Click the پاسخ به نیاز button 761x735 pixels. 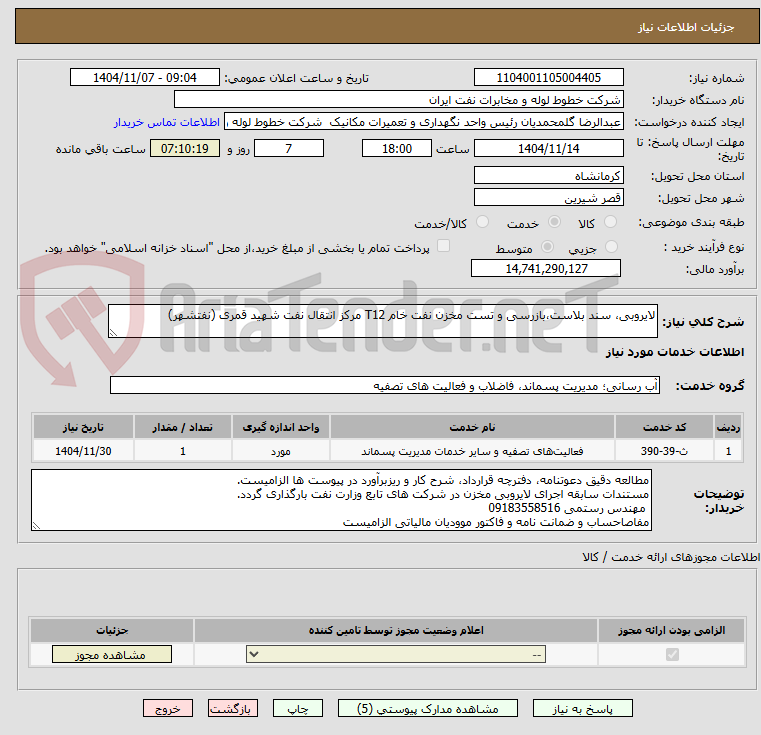583,708
